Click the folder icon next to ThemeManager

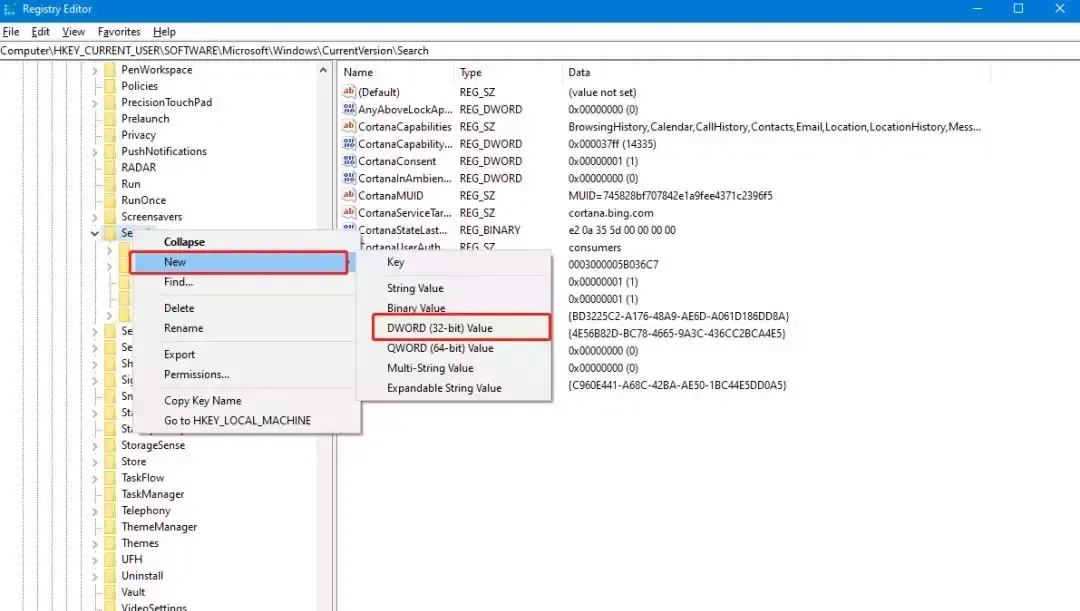pyautogui.click(x=109, y=527)
